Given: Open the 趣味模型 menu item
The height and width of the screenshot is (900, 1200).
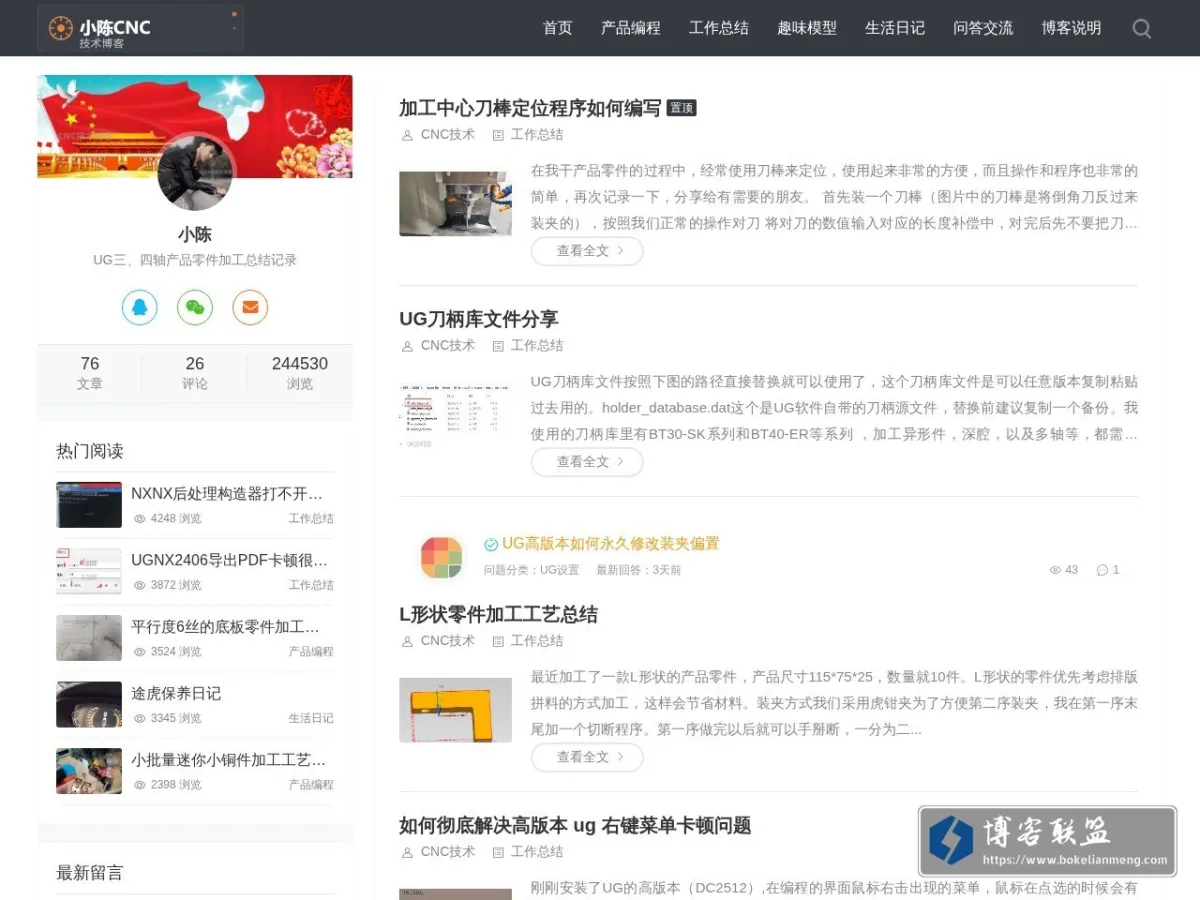Looking at the screenshot, I should click(x=806, y=28).
